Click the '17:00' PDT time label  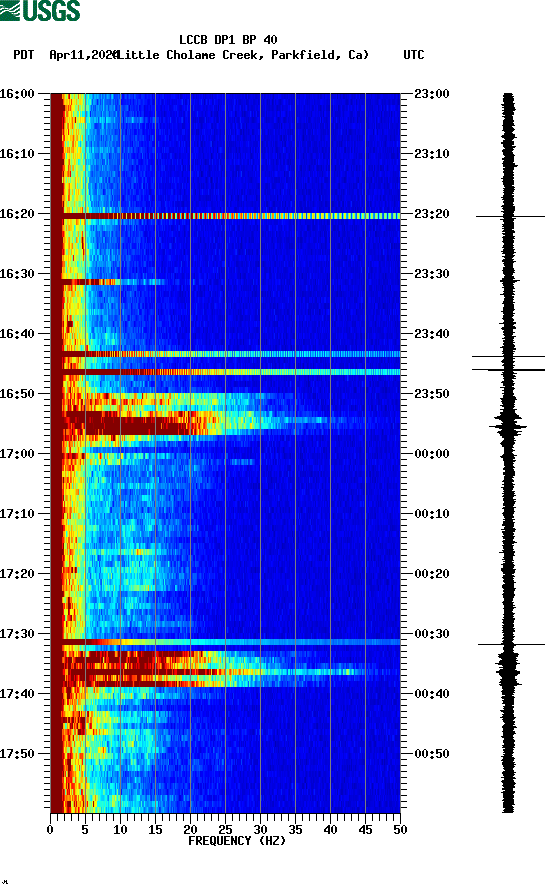click(x=17, y=454)
